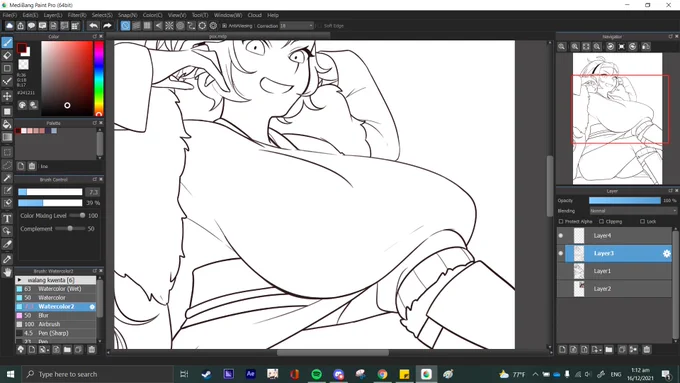Select Layer4 in Layer panel
680x383 pixels.
614,236
